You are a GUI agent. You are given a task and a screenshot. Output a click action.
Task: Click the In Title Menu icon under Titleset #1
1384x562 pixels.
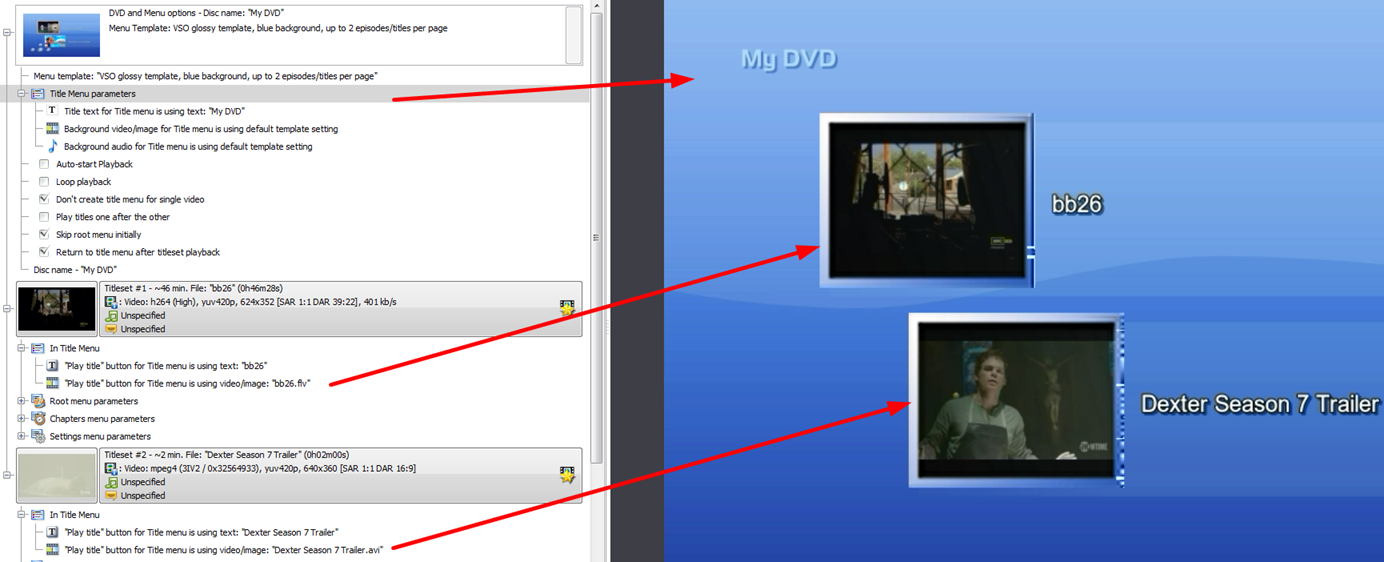pyautogui.click(x=37, y=348)
